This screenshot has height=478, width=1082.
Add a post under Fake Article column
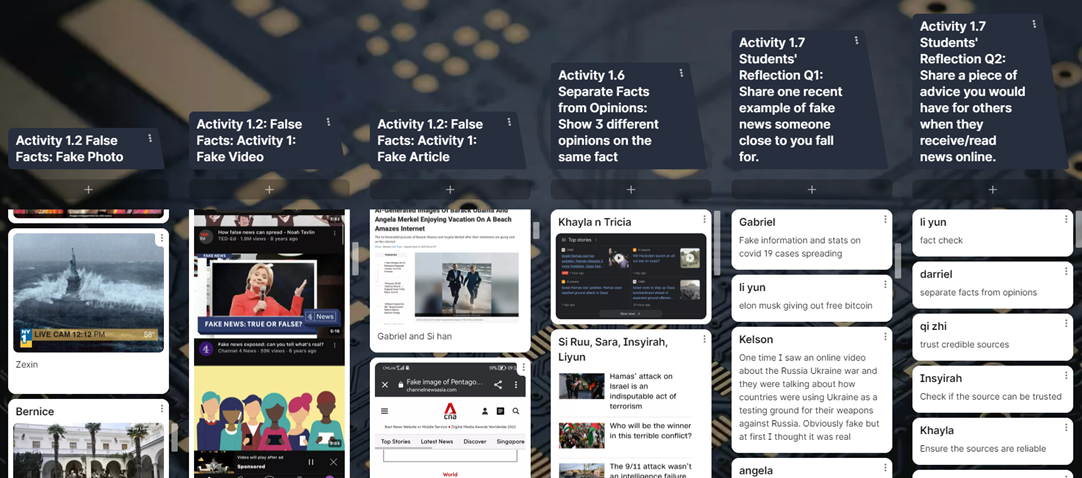pos(450,189)
